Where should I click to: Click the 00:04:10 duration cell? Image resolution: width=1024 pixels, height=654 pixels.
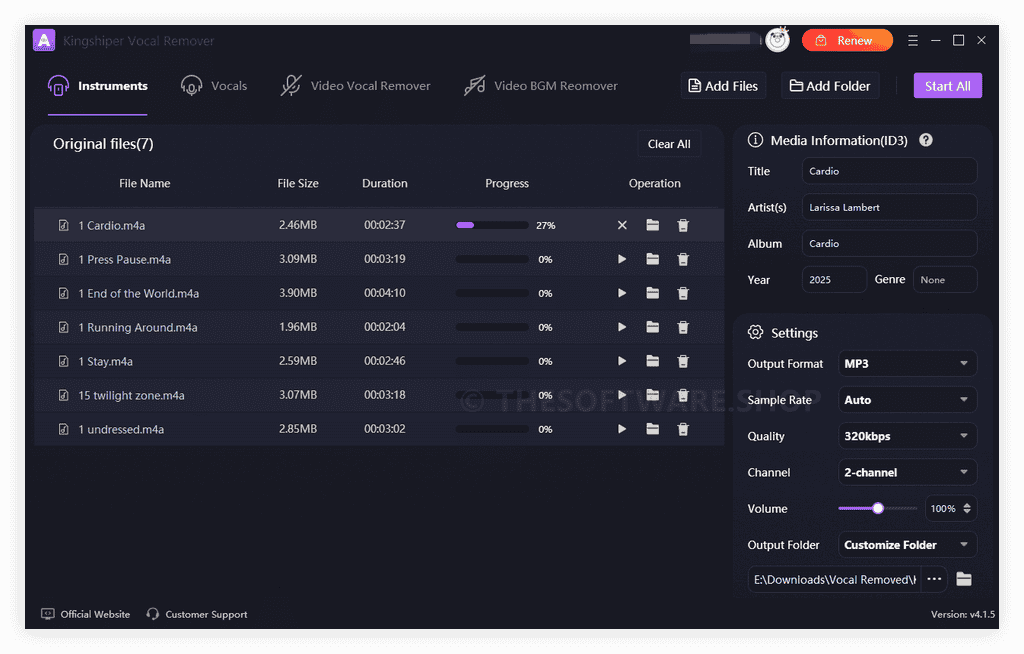385,293
